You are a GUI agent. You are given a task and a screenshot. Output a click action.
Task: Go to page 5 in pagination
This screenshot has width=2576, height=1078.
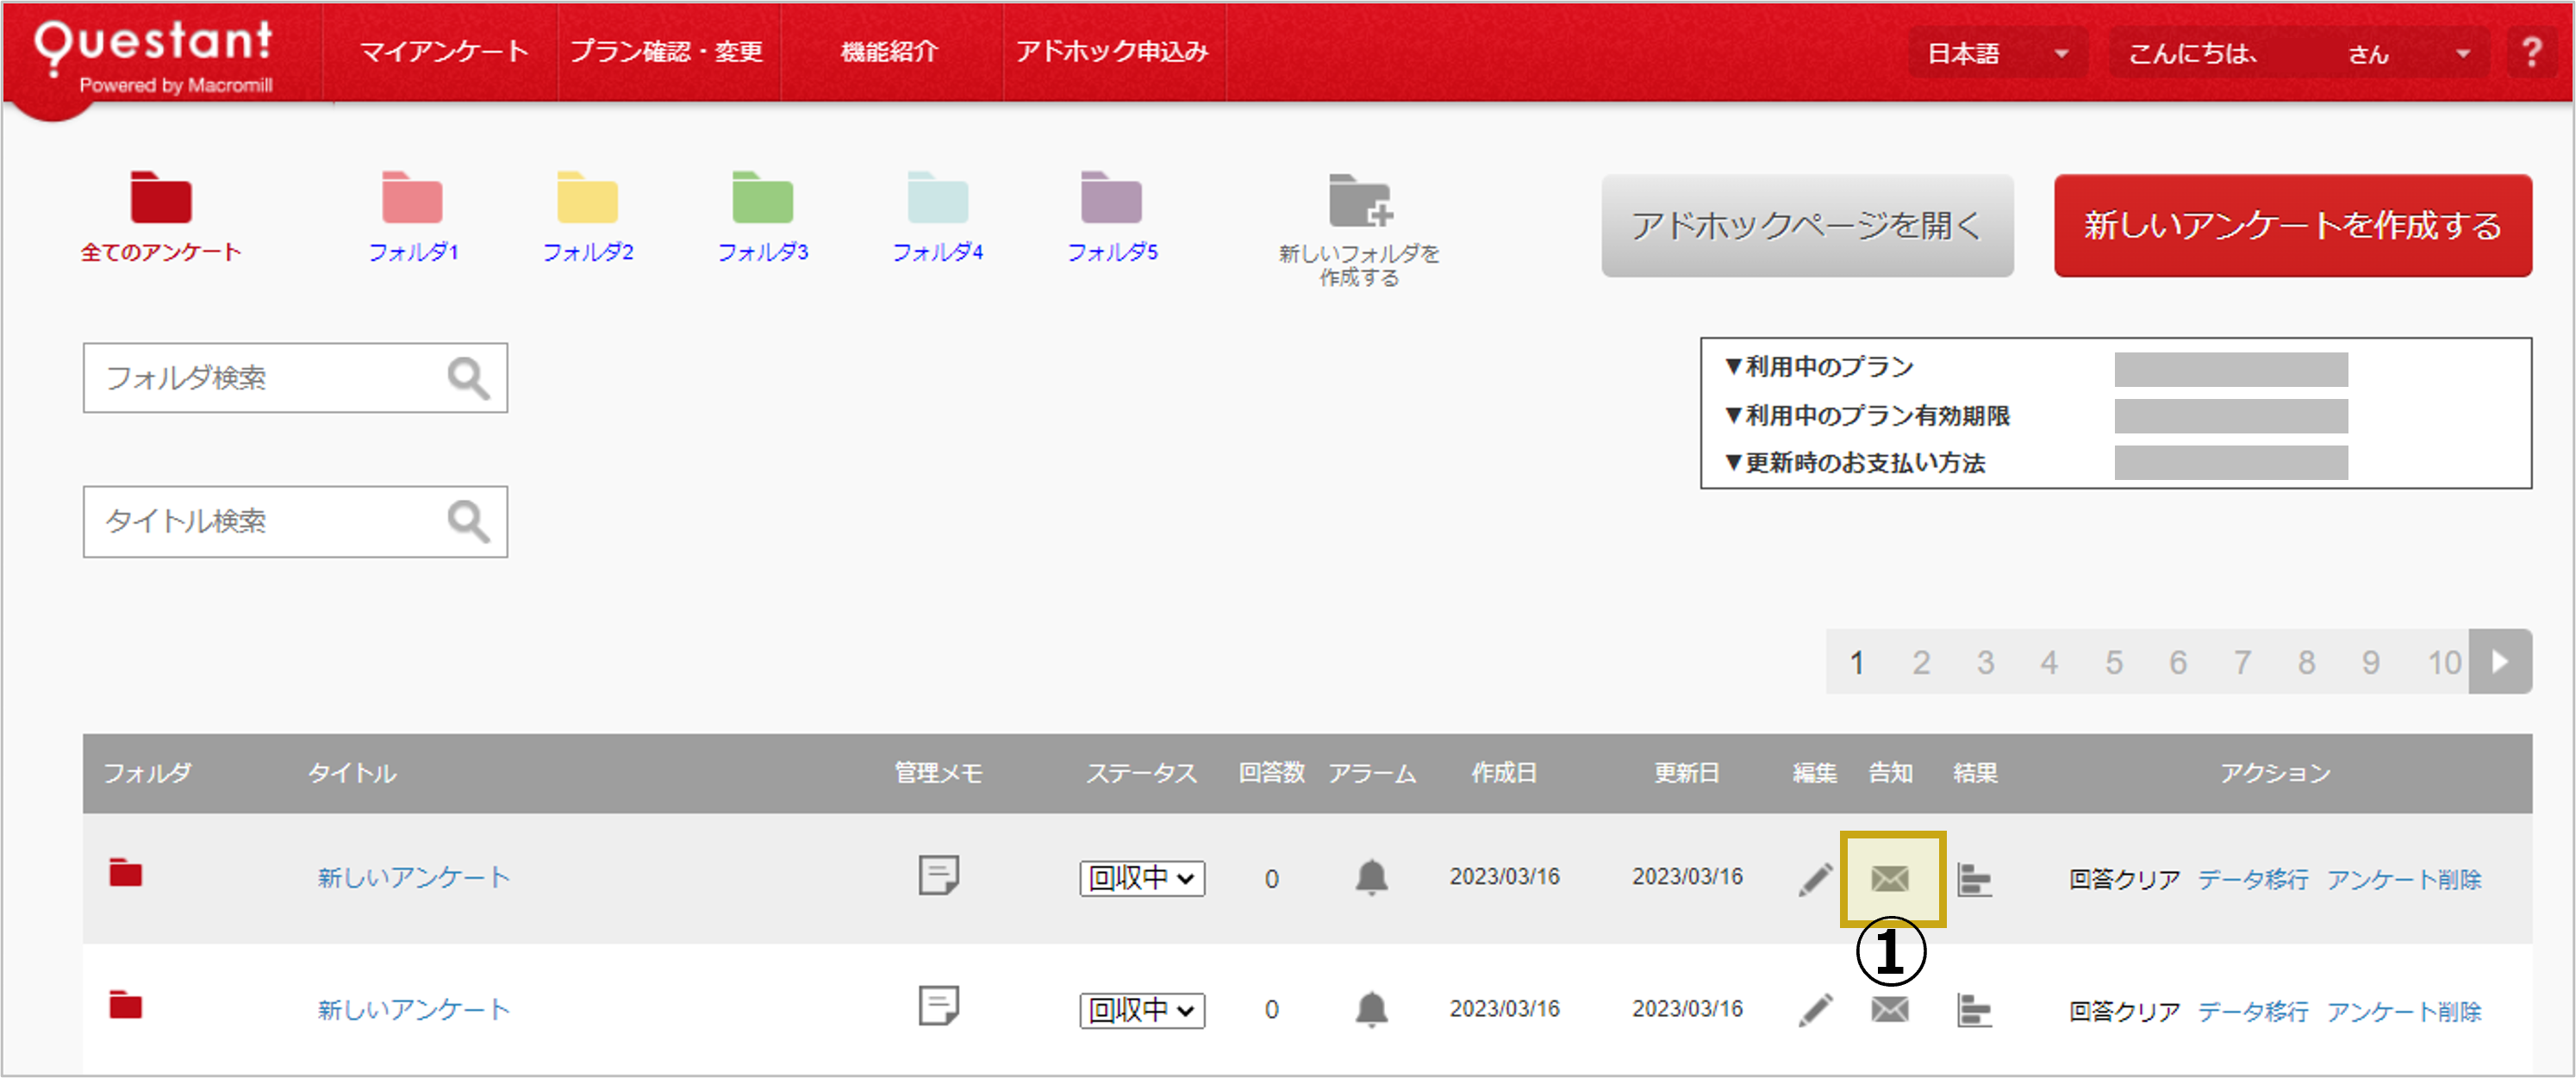(x=2114, y=662)
